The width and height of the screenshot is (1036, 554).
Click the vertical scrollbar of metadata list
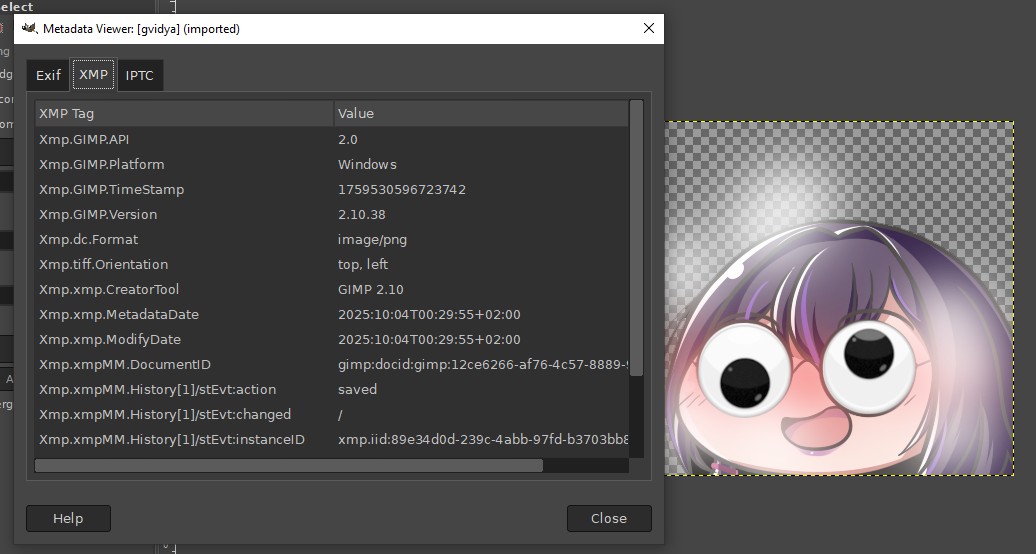tap(636, 238)
